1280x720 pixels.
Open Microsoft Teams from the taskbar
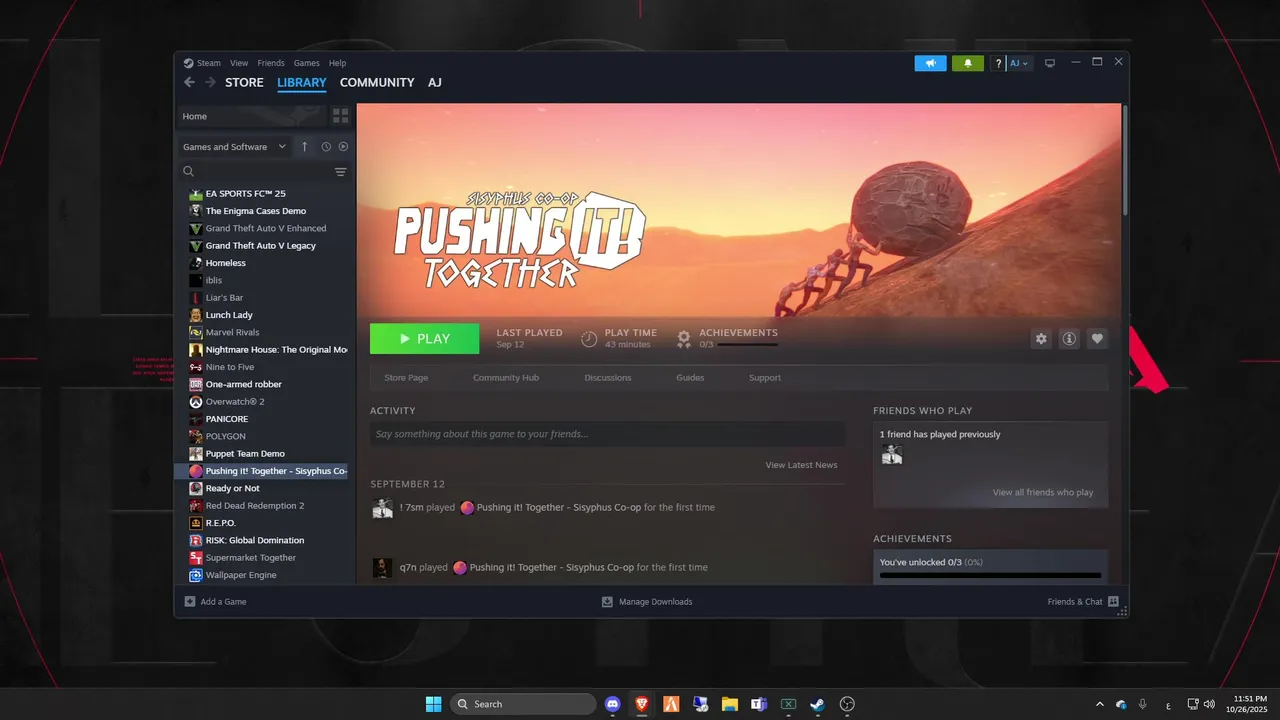pyautogui.click(x=758, y=704)
